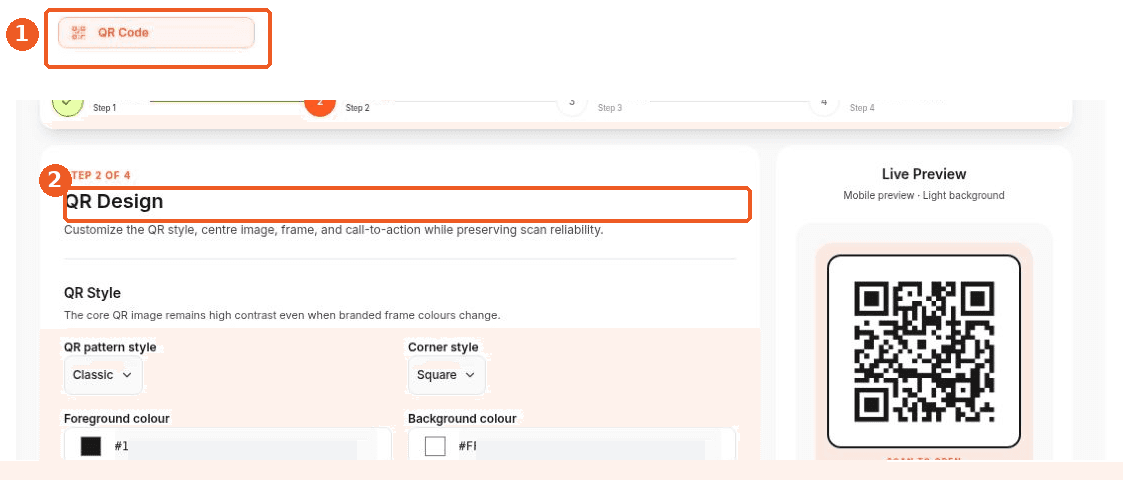Open the white background colour swatch
This screenshot has height=480, width=1123.
(435, 447)
